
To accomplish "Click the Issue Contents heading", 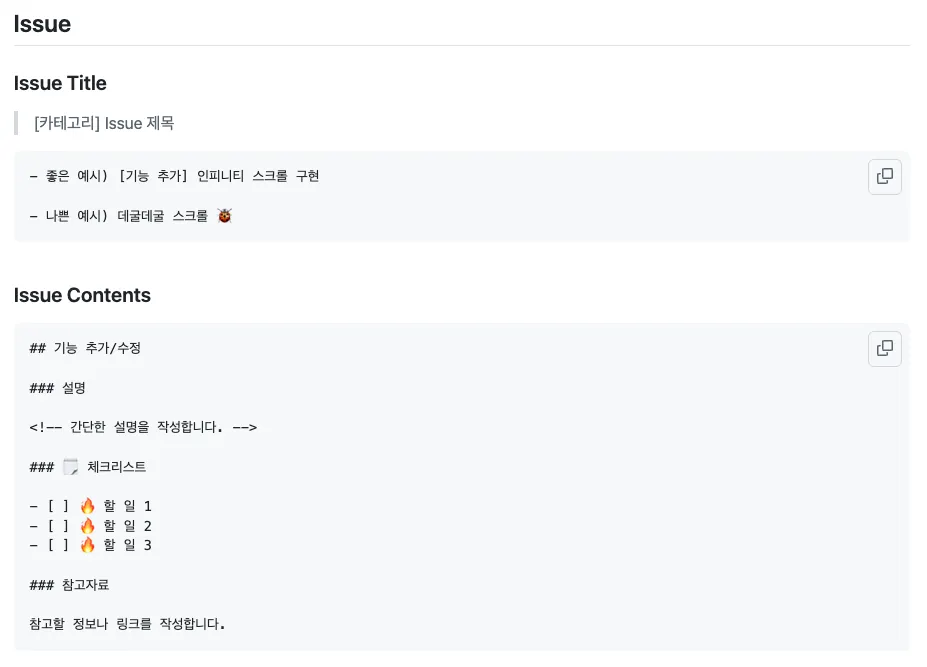I will pyautogui.click(x=82, y=295).
